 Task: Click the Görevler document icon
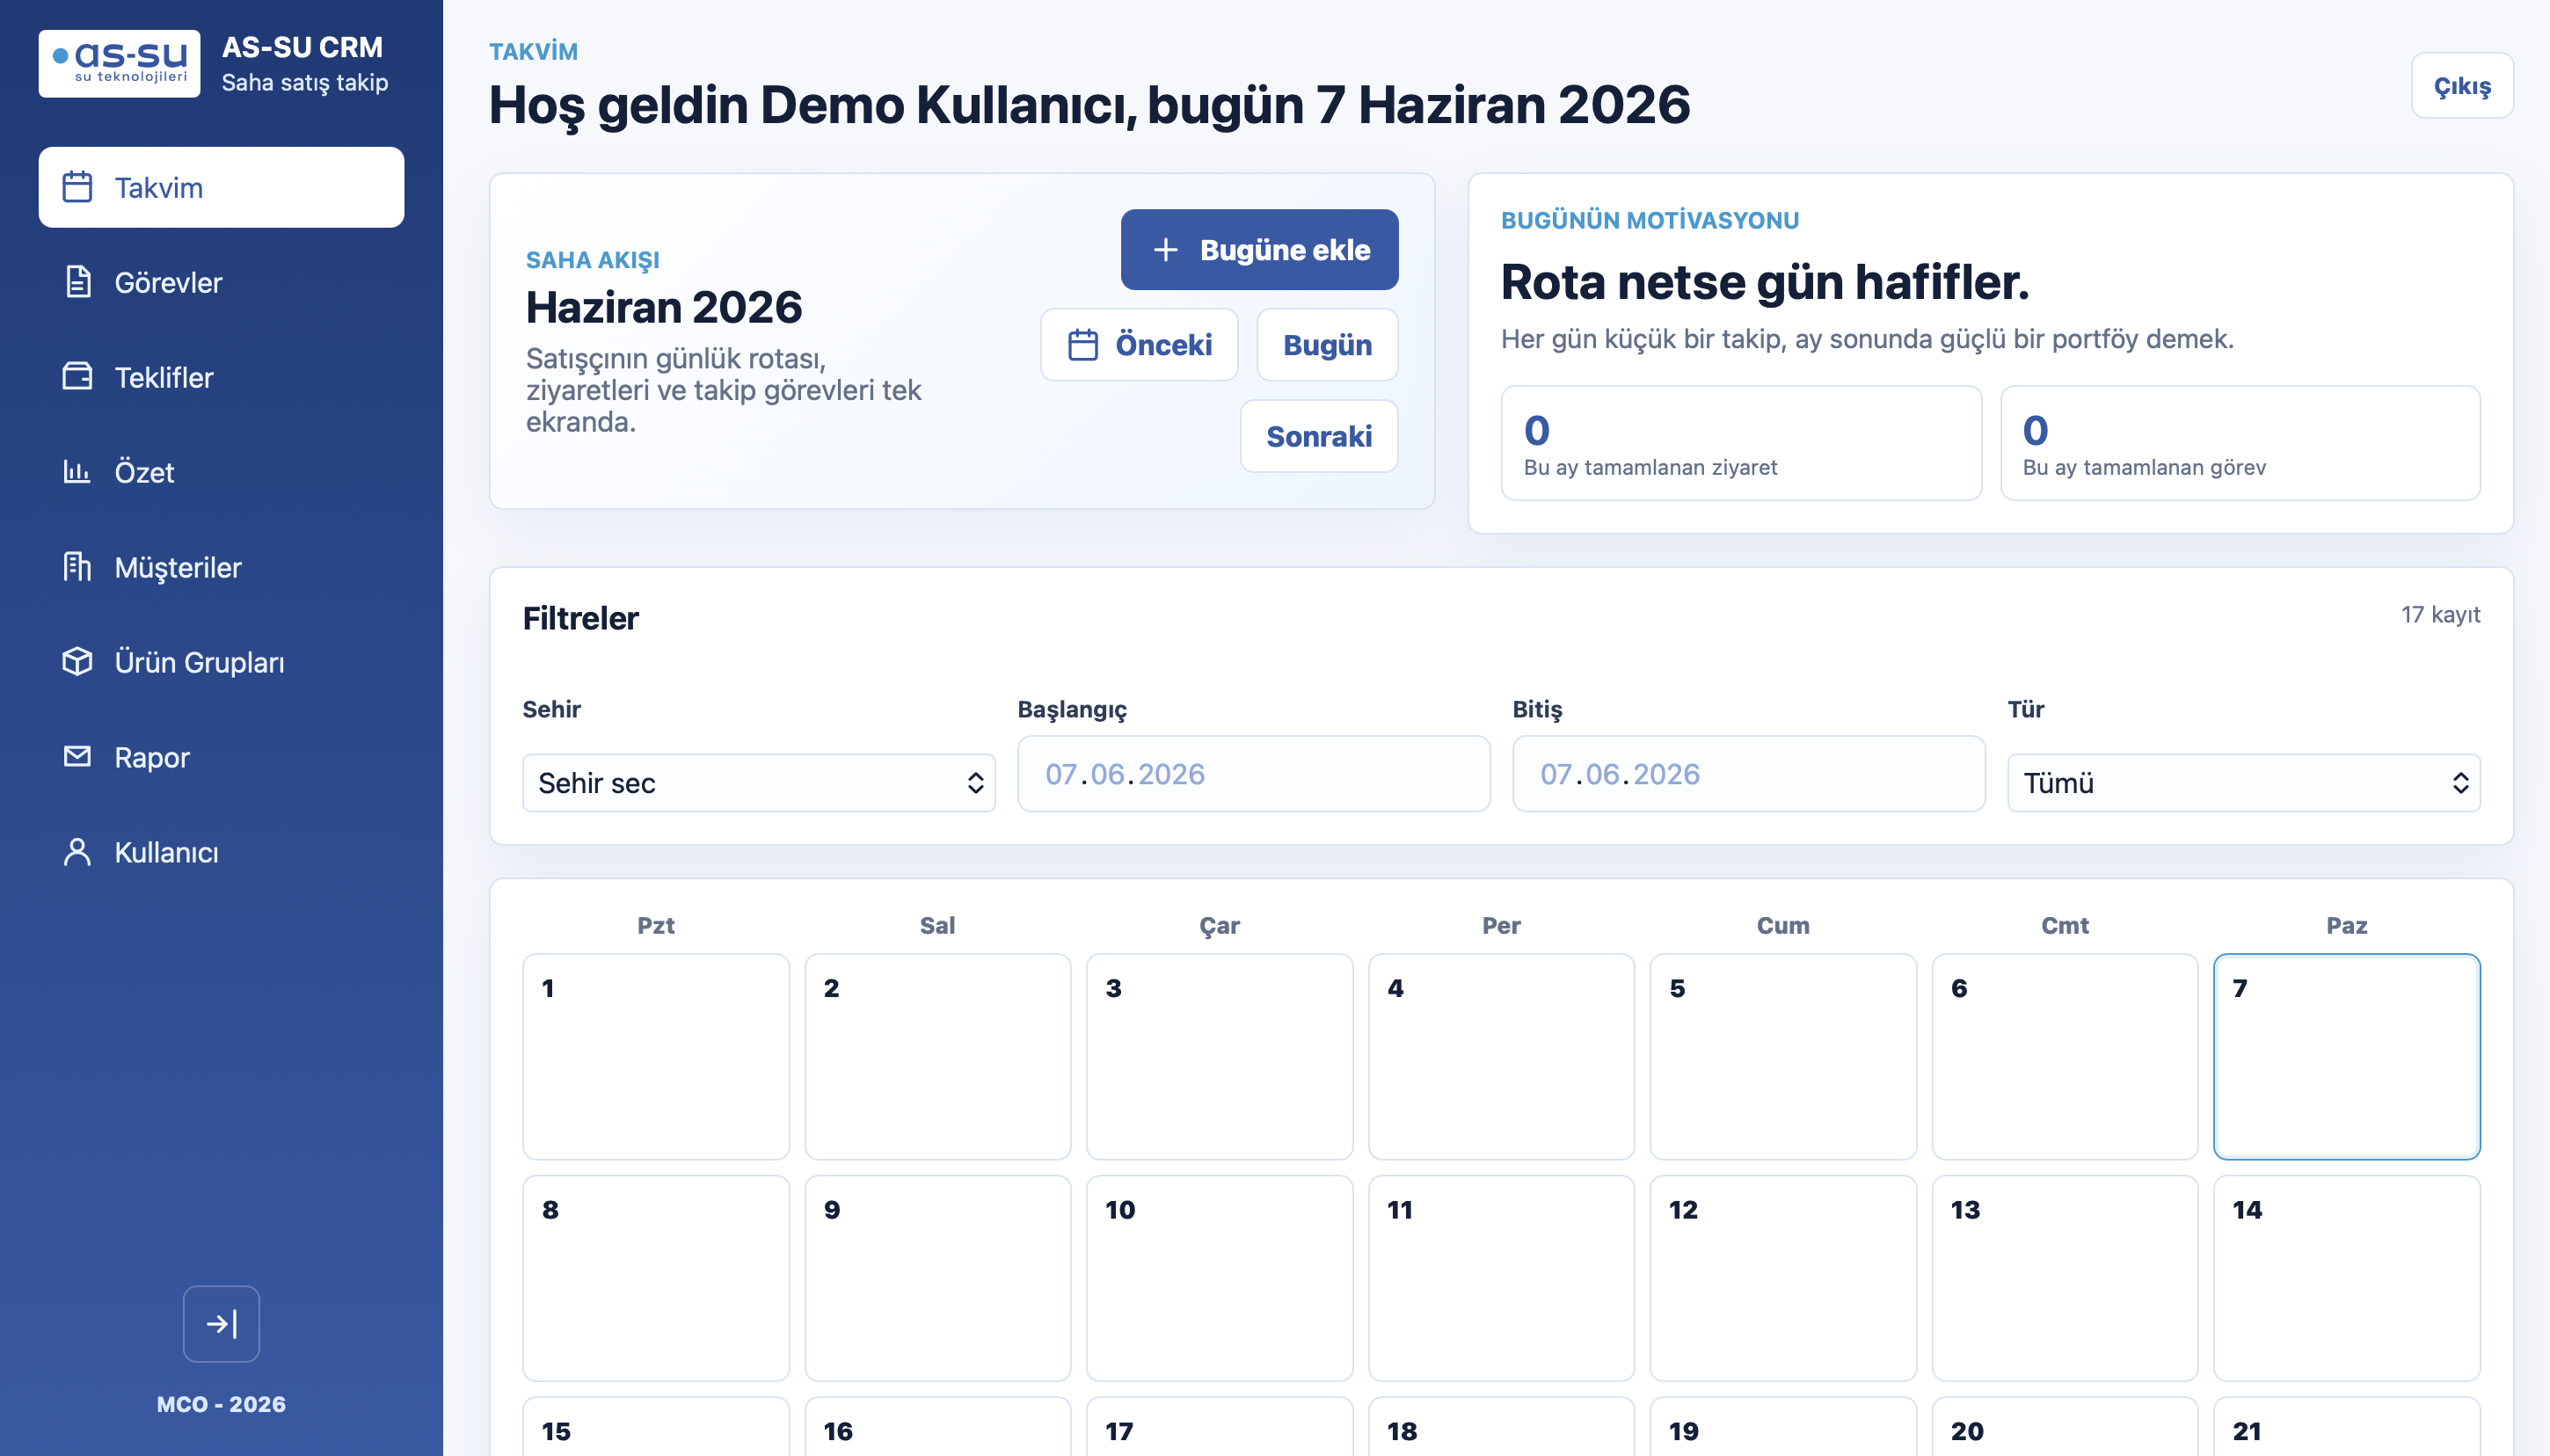(77, 282)
